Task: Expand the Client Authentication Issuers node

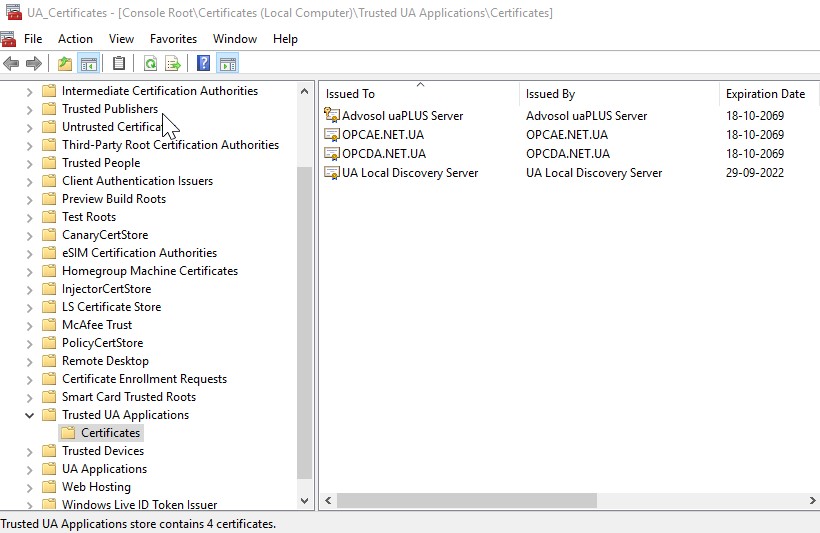Action: click(x=30, y=182)
